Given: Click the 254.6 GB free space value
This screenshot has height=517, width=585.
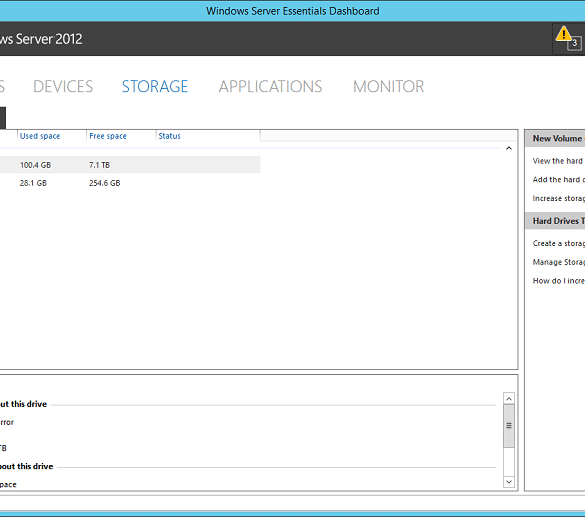Looking at the screenshot, I should [x=105, y=183].
